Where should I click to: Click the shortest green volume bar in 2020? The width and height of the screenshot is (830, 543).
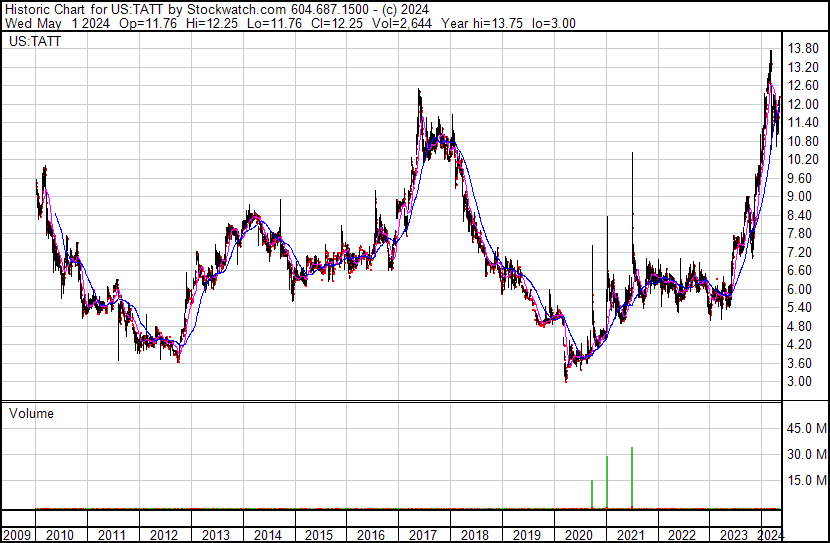point(592,494)
